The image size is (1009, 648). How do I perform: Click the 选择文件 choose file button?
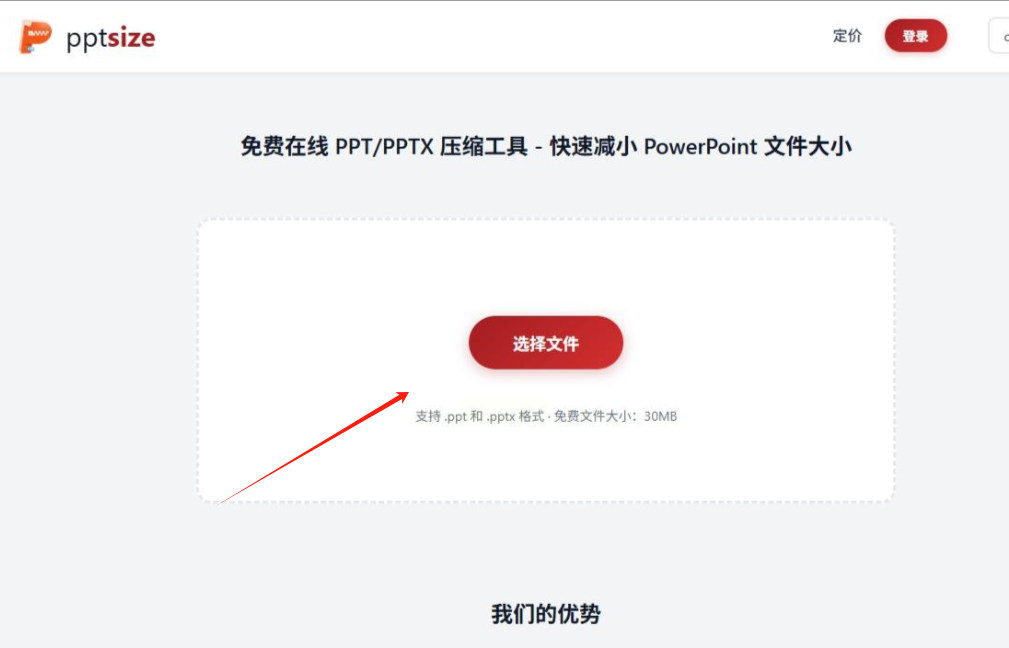(x=546, y=343)
